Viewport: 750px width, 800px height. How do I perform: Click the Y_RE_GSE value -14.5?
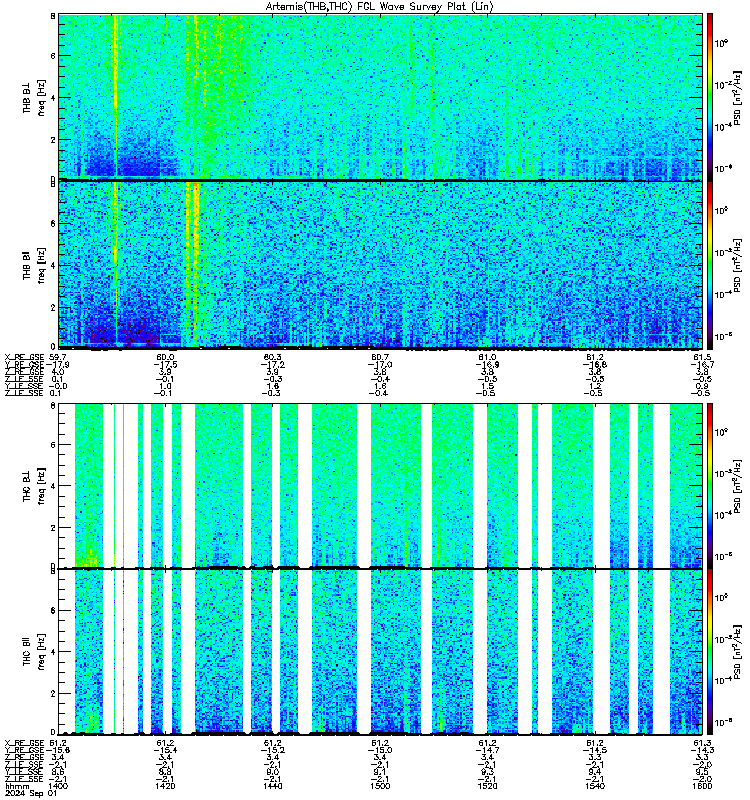(x=595, y=750)
